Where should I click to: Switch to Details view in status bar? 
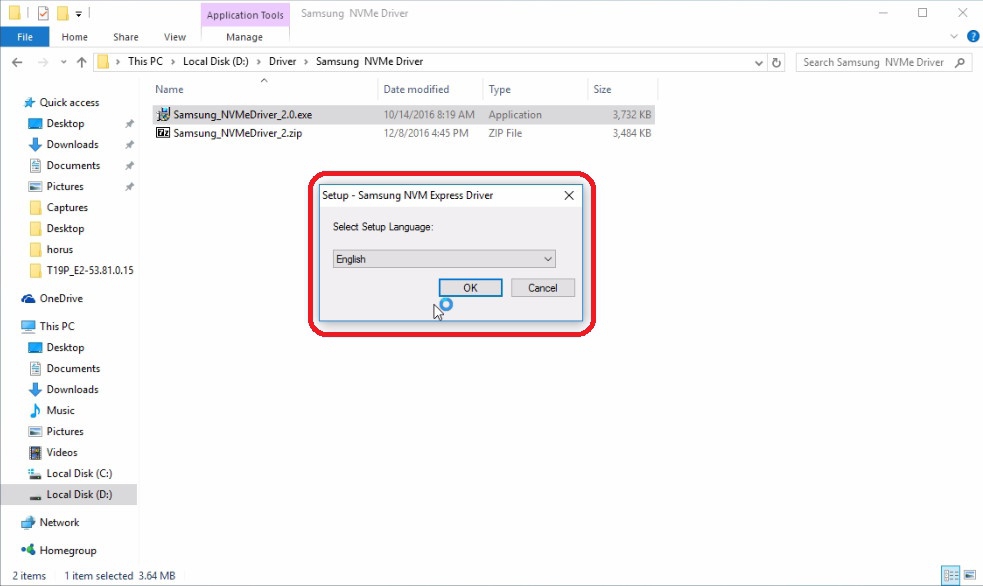coord(950,575)
